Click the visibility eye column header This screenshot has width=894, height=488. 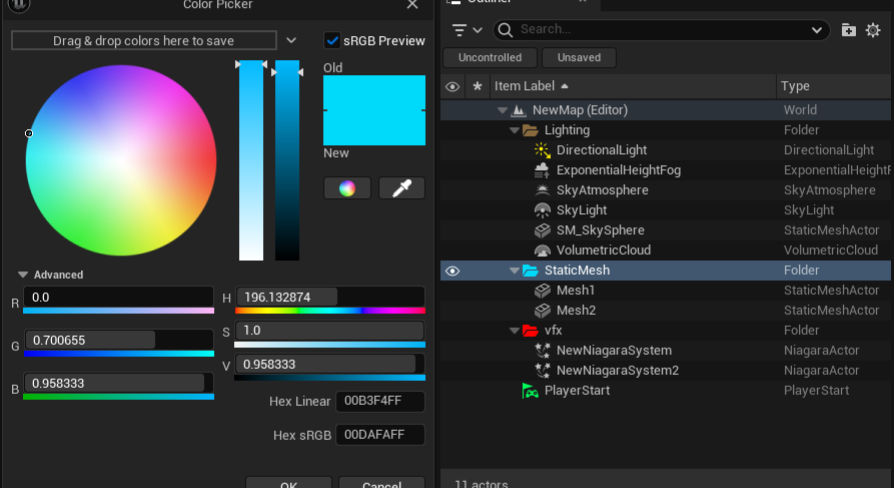[452, 87]
